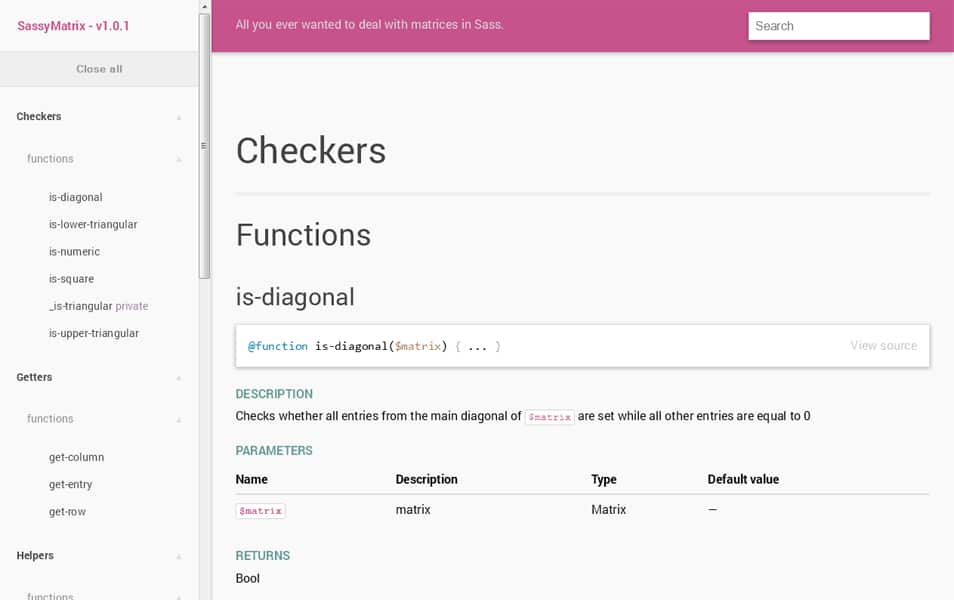
Task: Click inside the Search field
Action: [x=838, y=25]
